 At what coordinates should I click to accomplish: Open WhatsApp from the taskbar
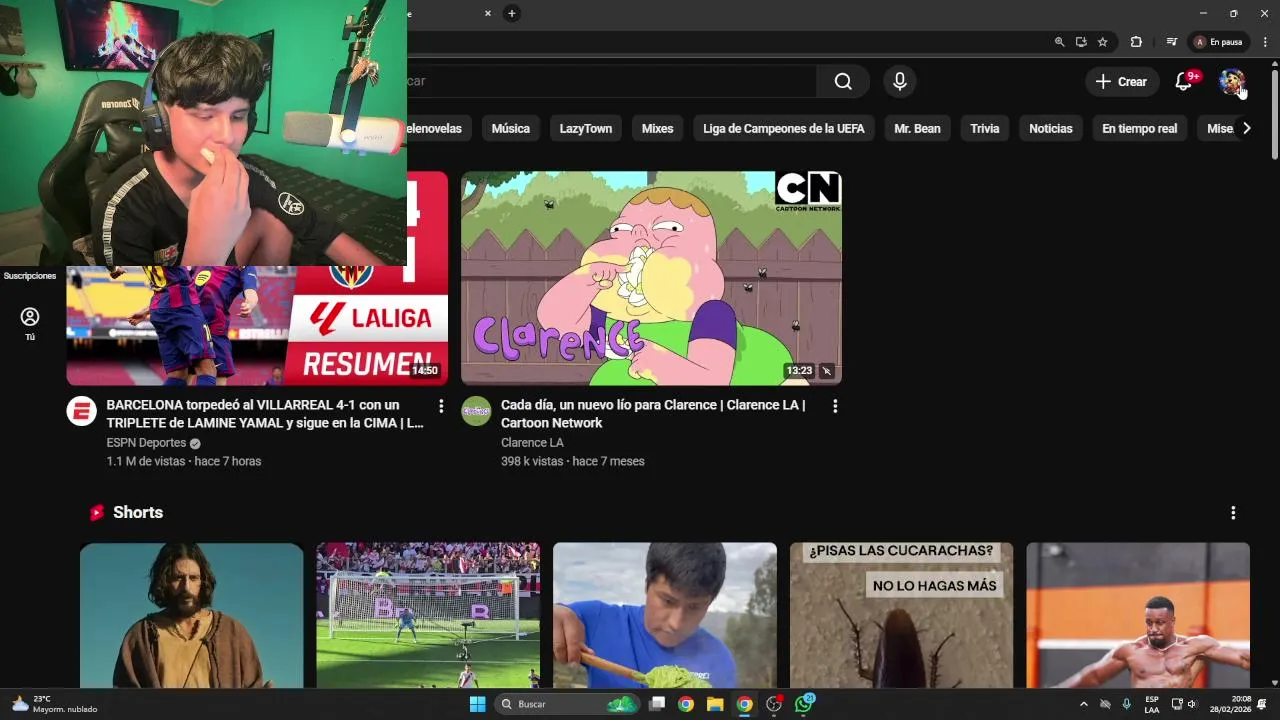(803, 704)
